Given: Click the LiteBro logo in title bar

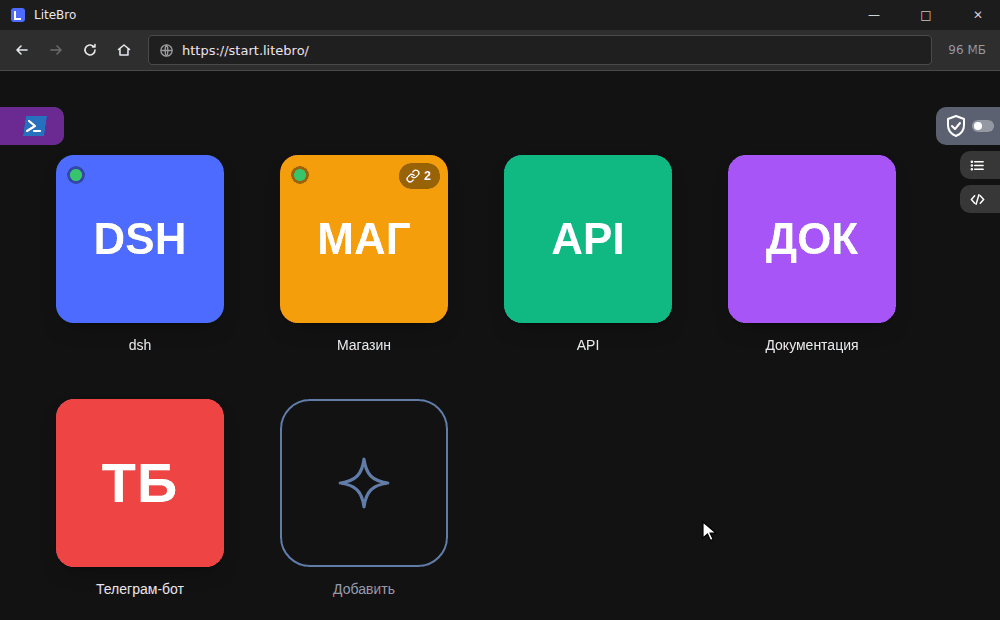Looking at the screenshot, I should tap(18, 15).
